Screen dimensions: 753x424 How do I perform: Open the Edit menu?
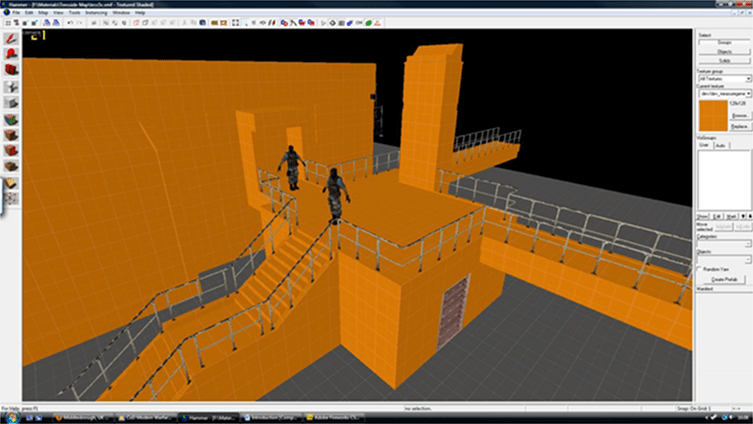click(x=29, y=12)
